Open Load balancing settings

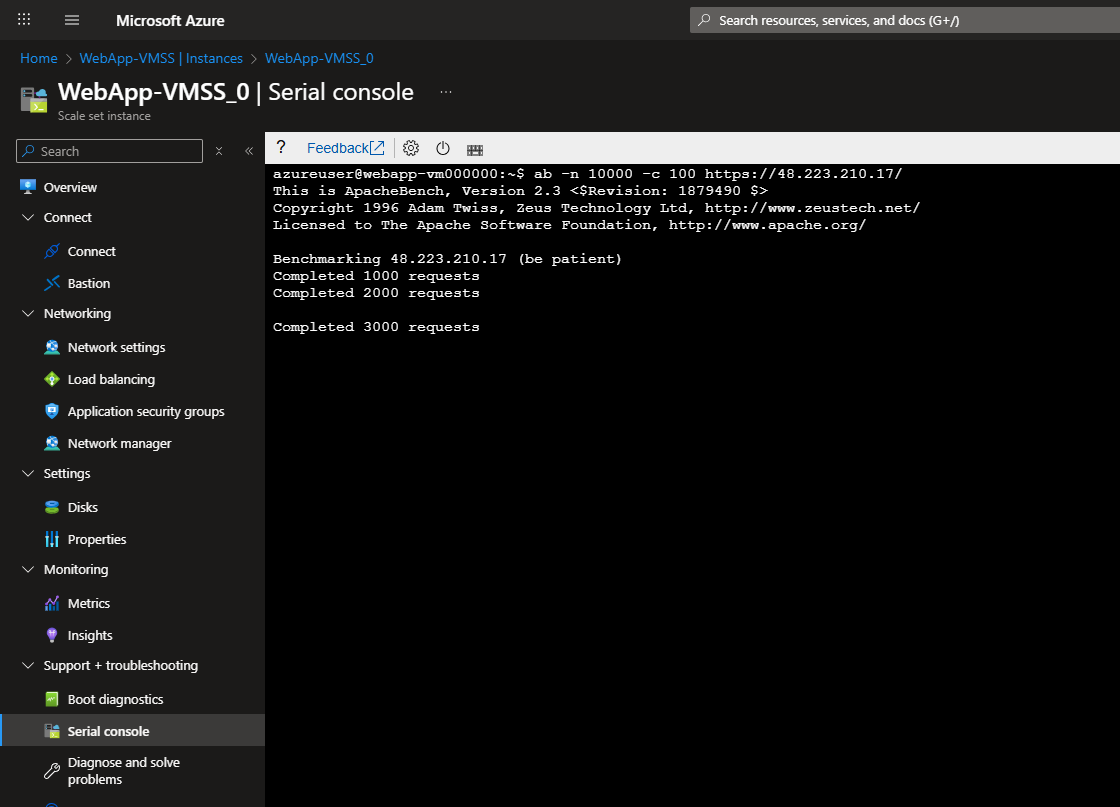110,379
